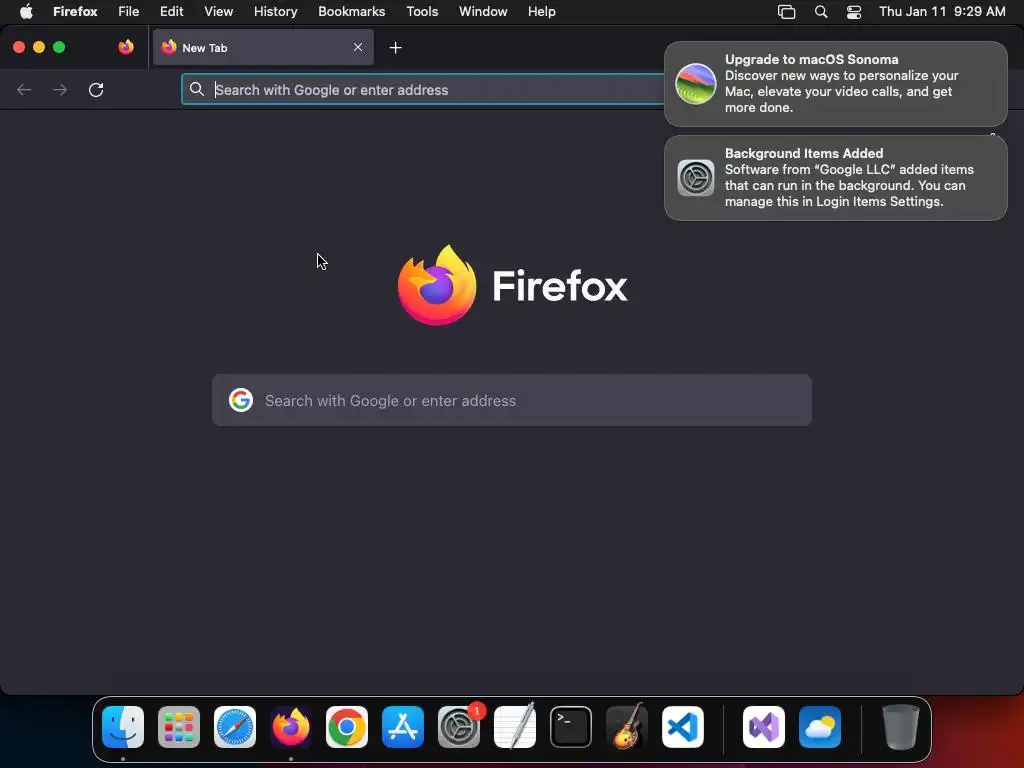Open the History menu
Viewport: 1024px width, 768px height.
coord(275,11)
